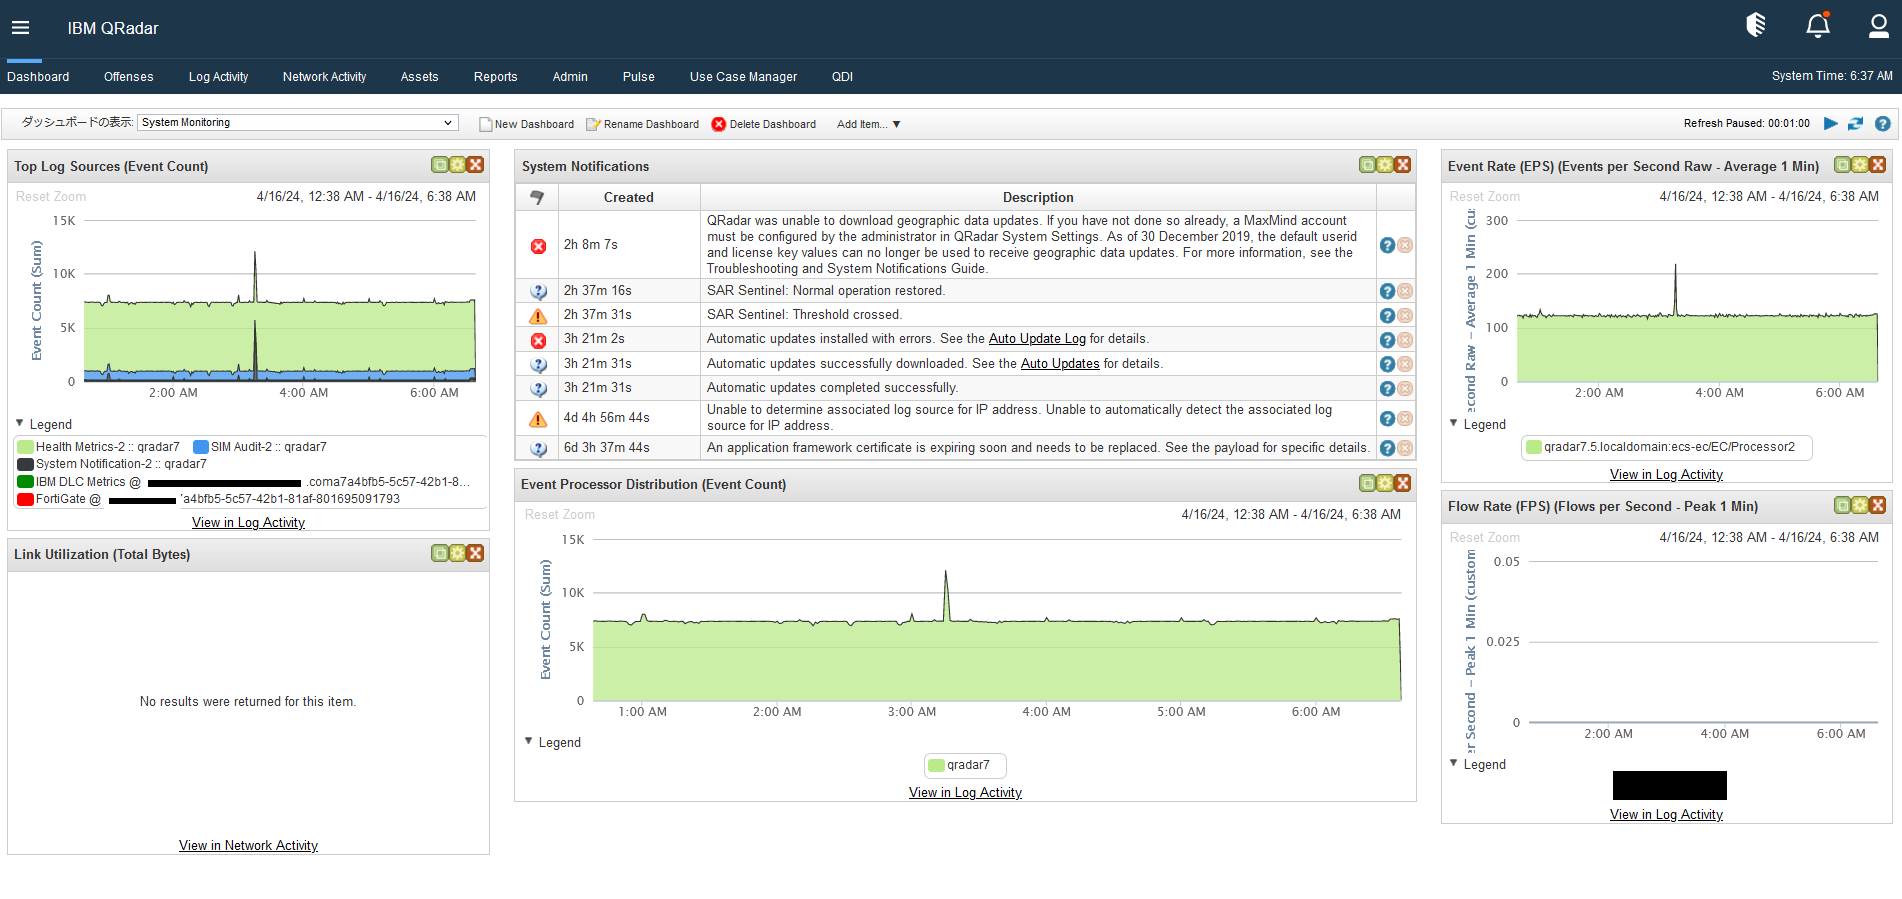Image resolution: width=1902 pixels, height=899 pixels.
Task: Dismiss the SAR Sentinel Threshold crossed notification
Action: coord(1405,315)
